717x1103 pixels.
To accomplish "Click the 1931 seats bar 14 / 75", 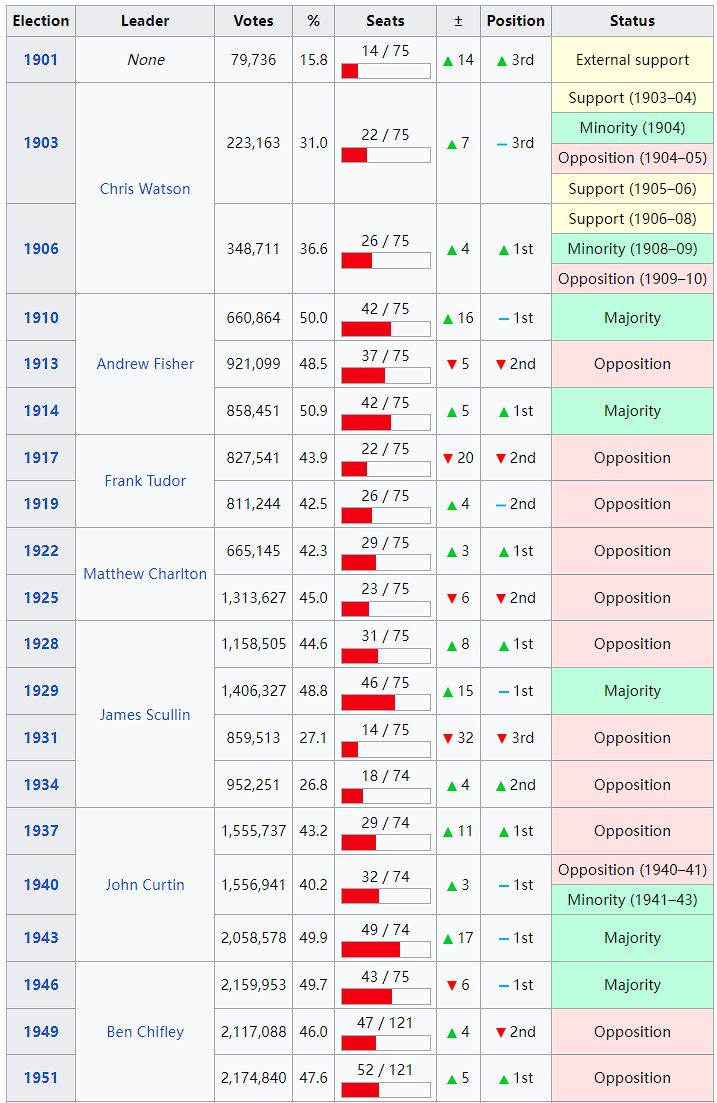I will click(x=386, y=750).
